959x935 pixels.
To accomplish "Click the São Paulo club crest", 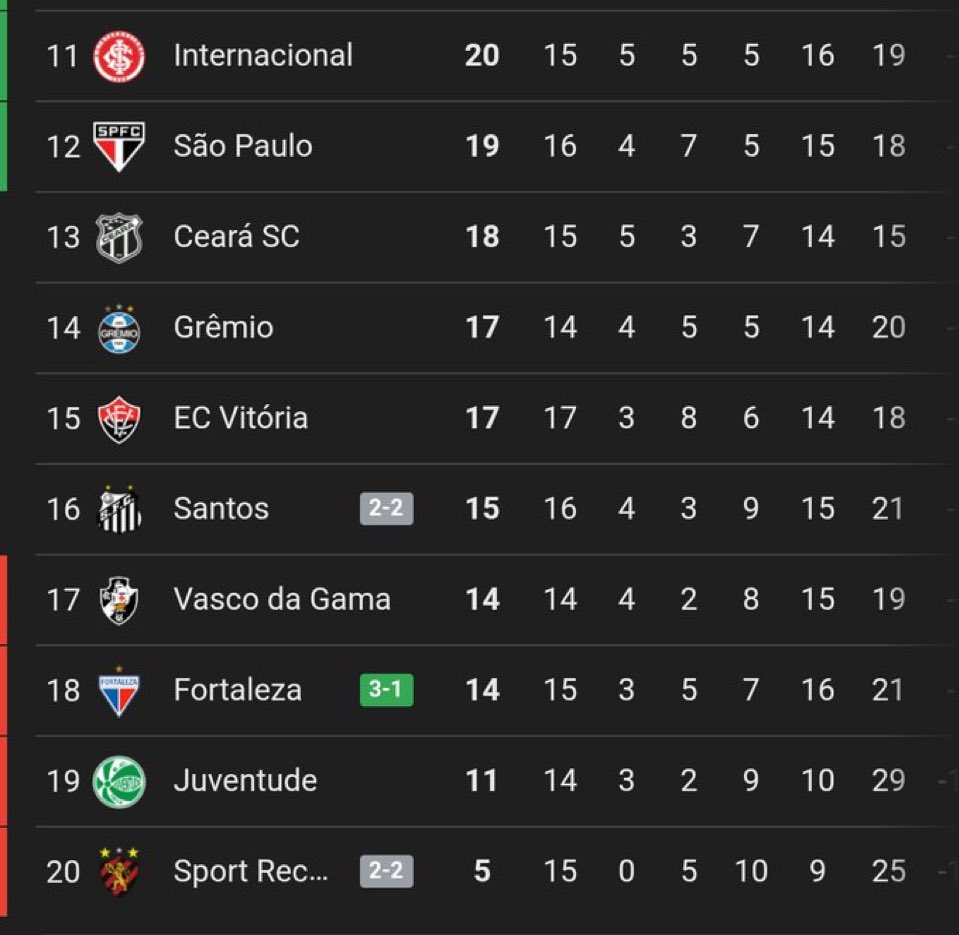I will coord(119,146).
